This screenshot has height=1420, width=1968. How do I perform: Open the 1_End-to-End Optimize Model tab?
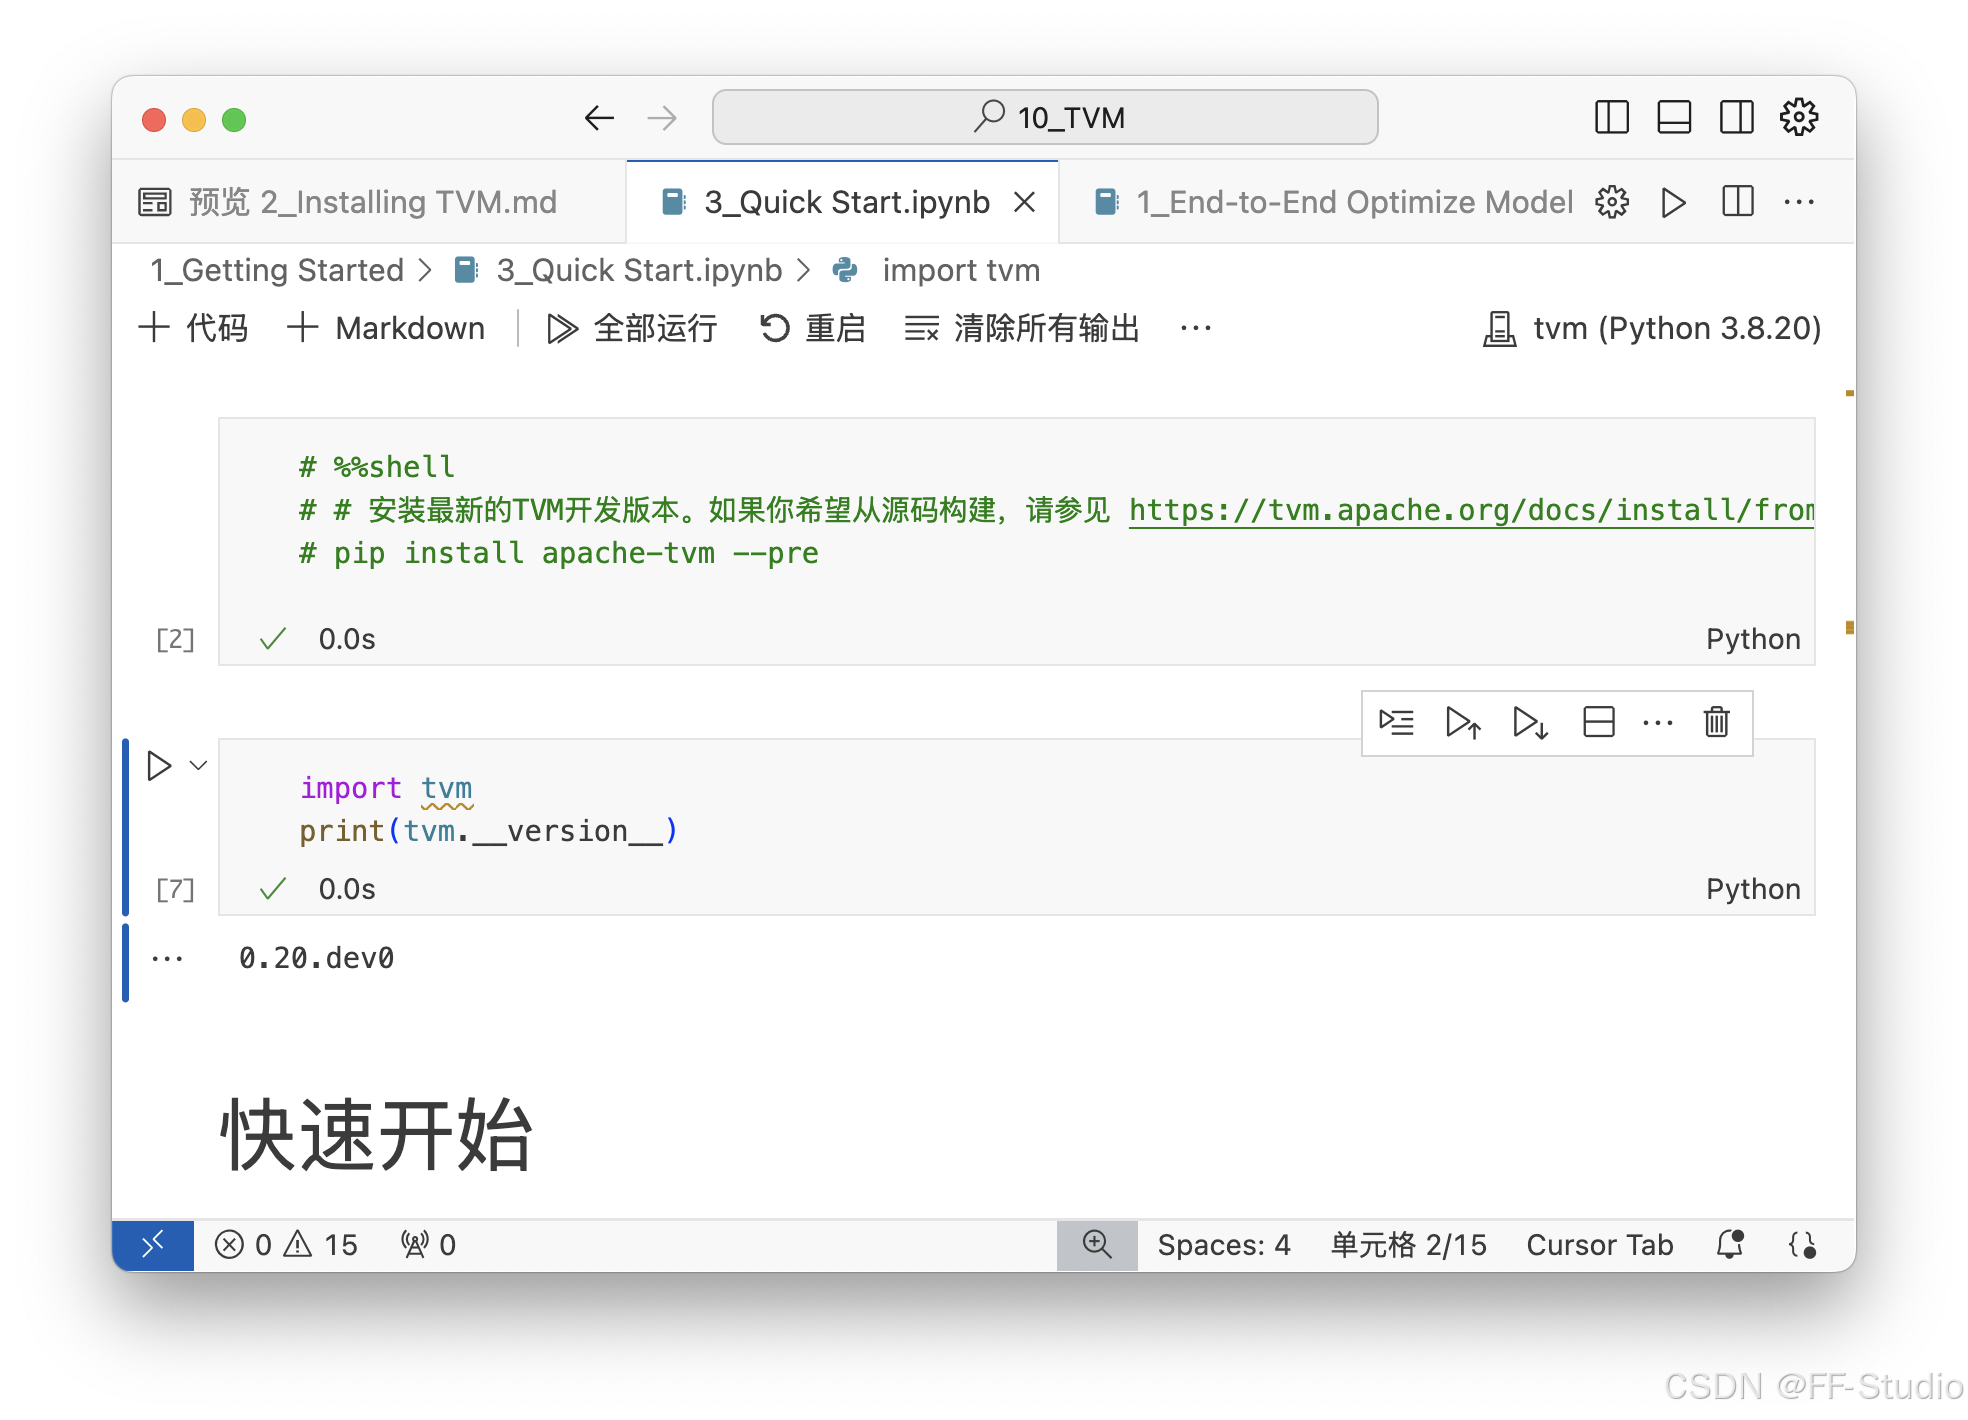tap(1335, 202)
